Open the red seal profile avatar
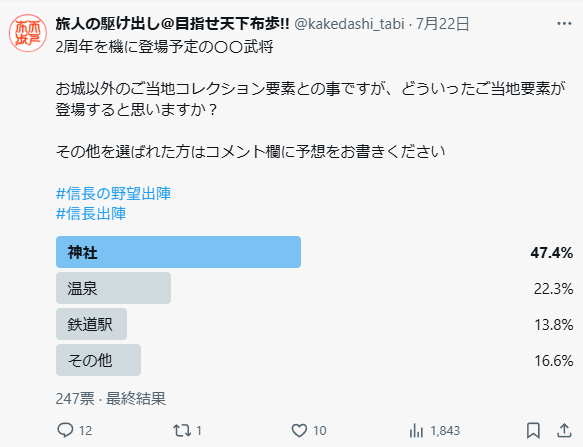The image size is (583, 447). coord(28,33)
